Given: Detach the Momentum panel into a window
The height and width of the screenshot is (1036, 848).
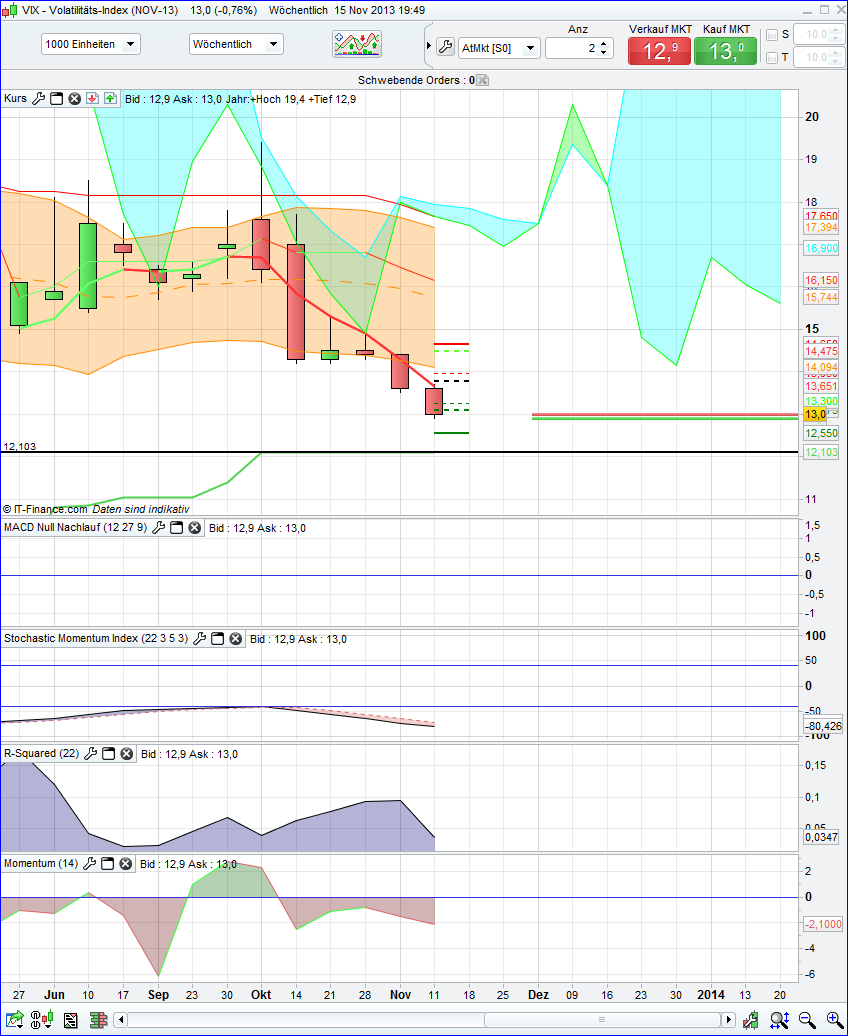Looking at the screenshot, I should click(108, 863).
